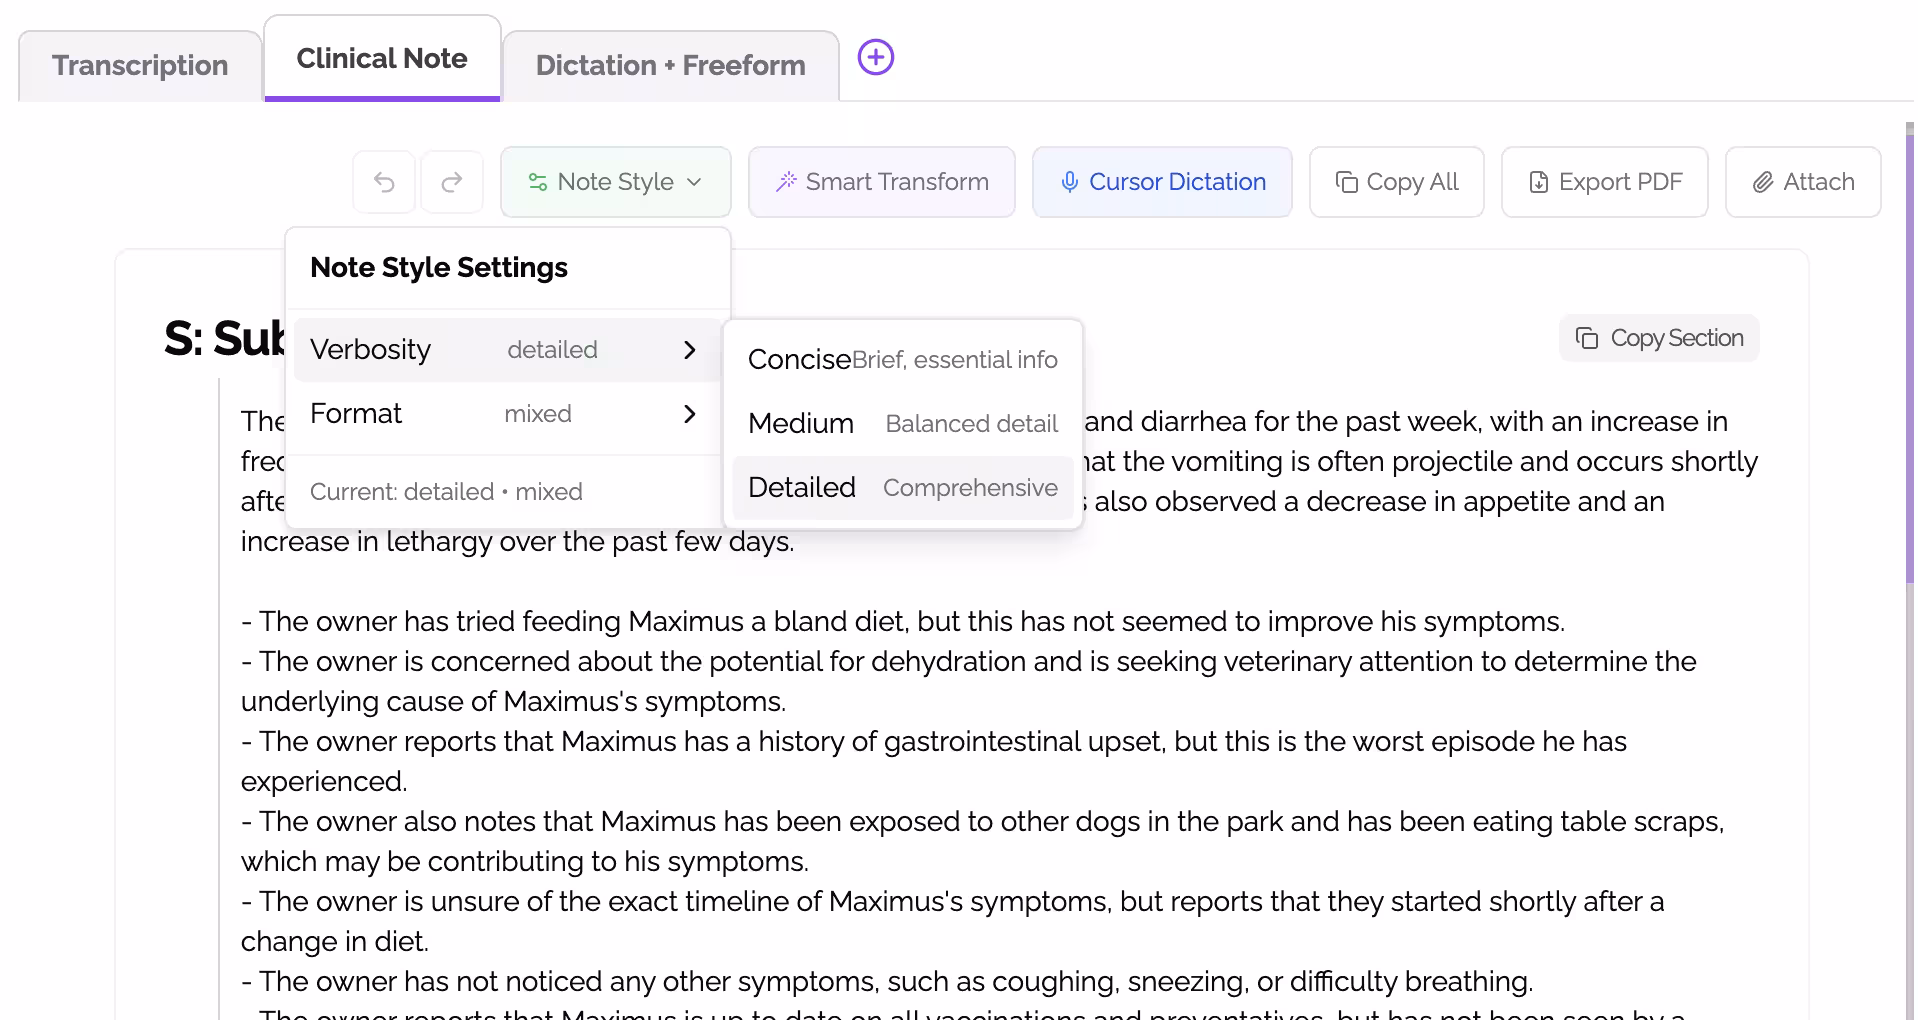Open the Attach paperclip icon

pyautogui.click(x=1763, y=182)
